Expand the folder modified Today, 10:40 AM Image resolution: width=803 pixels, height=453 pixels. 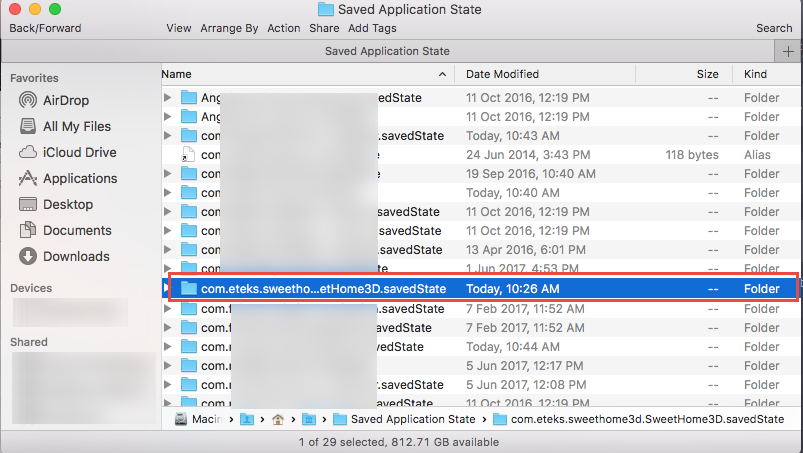tap(167, 192)
